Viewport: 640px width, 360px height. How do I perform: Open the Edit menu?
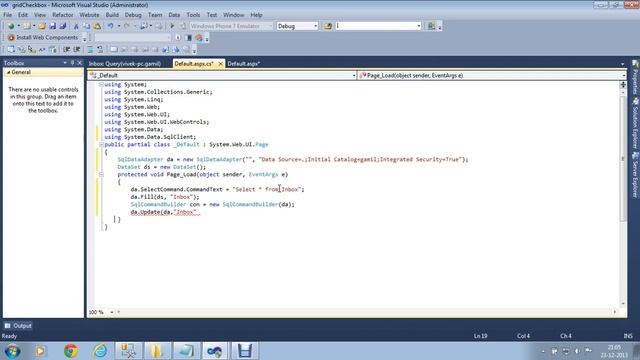(x=23, y=15)
